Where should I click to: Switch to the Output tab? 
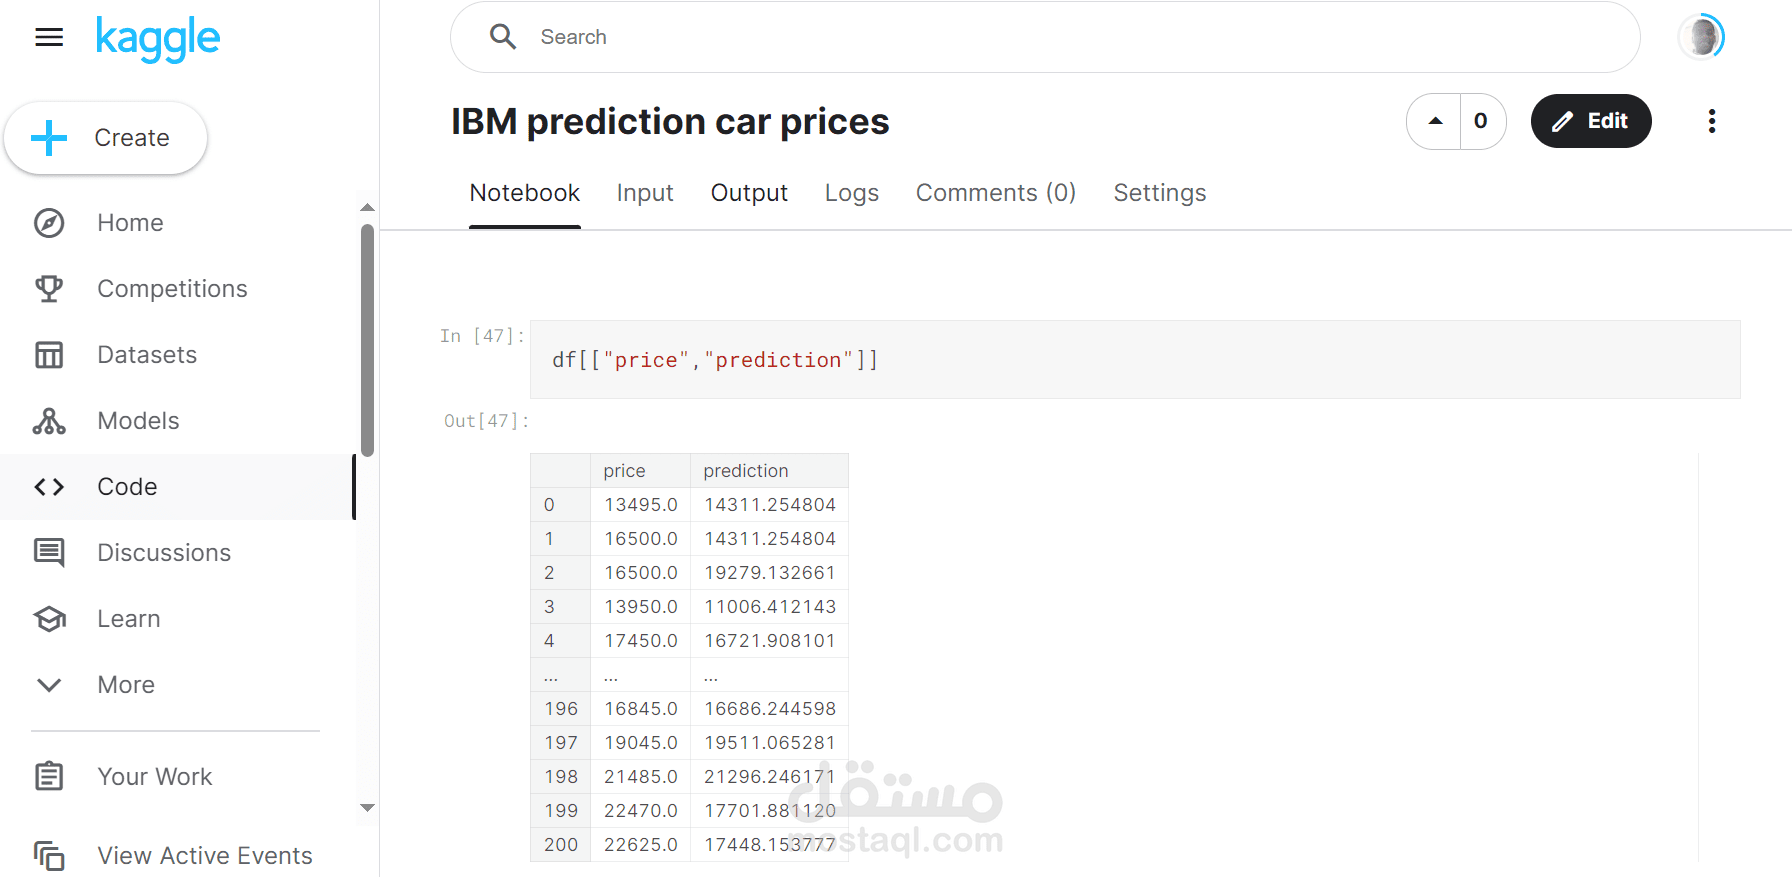pos(749,193)
